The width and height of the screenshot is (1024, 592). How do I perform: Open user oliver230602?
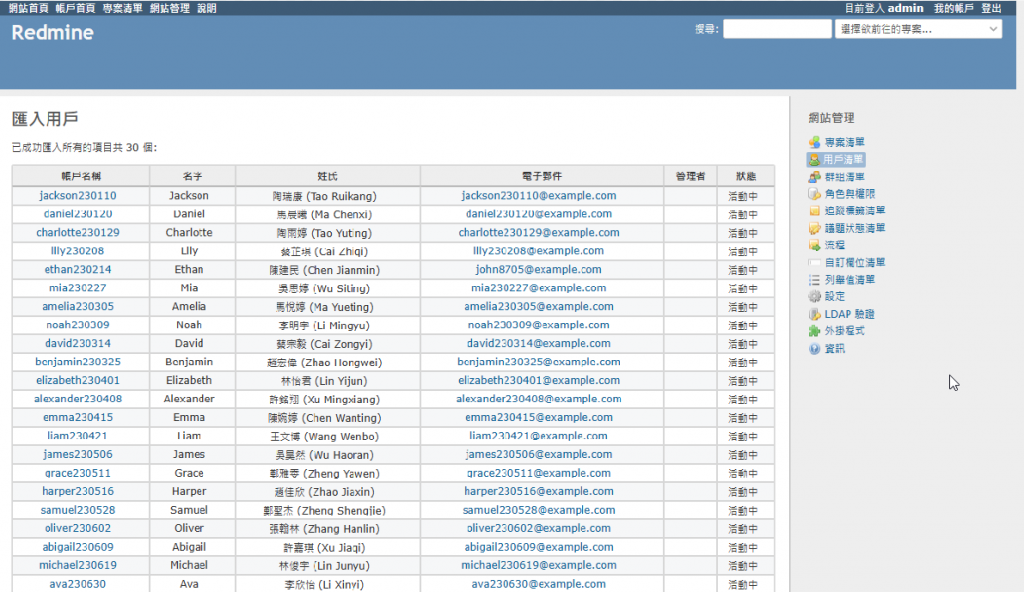point(78,528)
